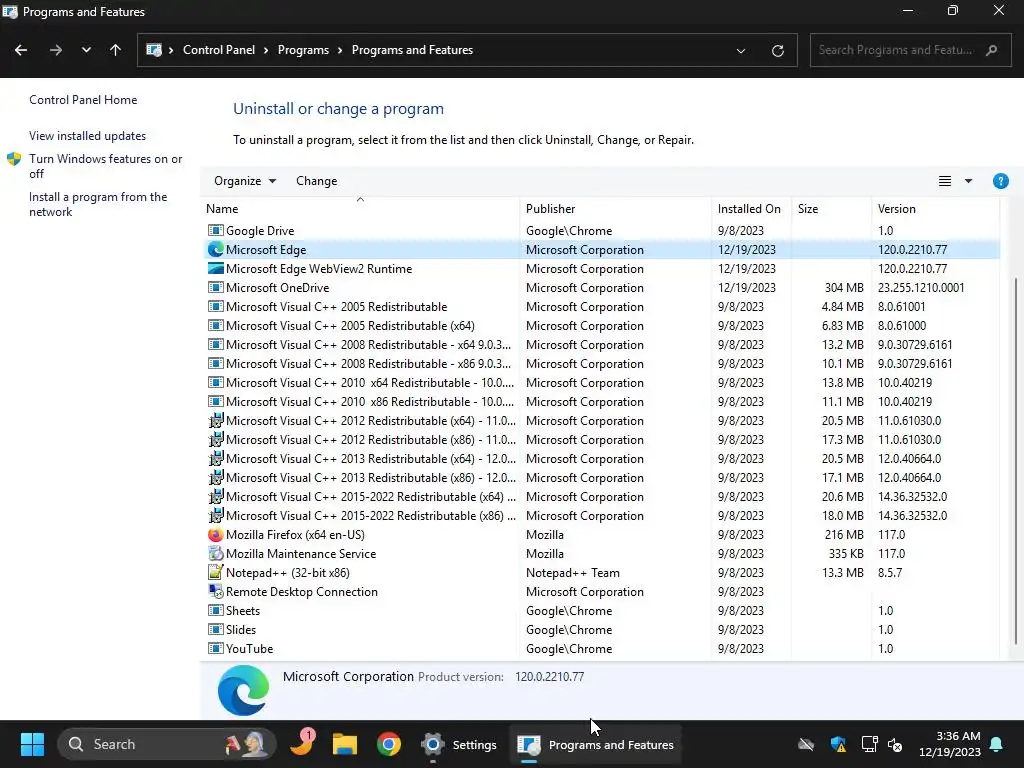This screenshot has height=768, width=1024.
Task: Click the 216 MB size of Firefox
Action: tap(844, 534)
